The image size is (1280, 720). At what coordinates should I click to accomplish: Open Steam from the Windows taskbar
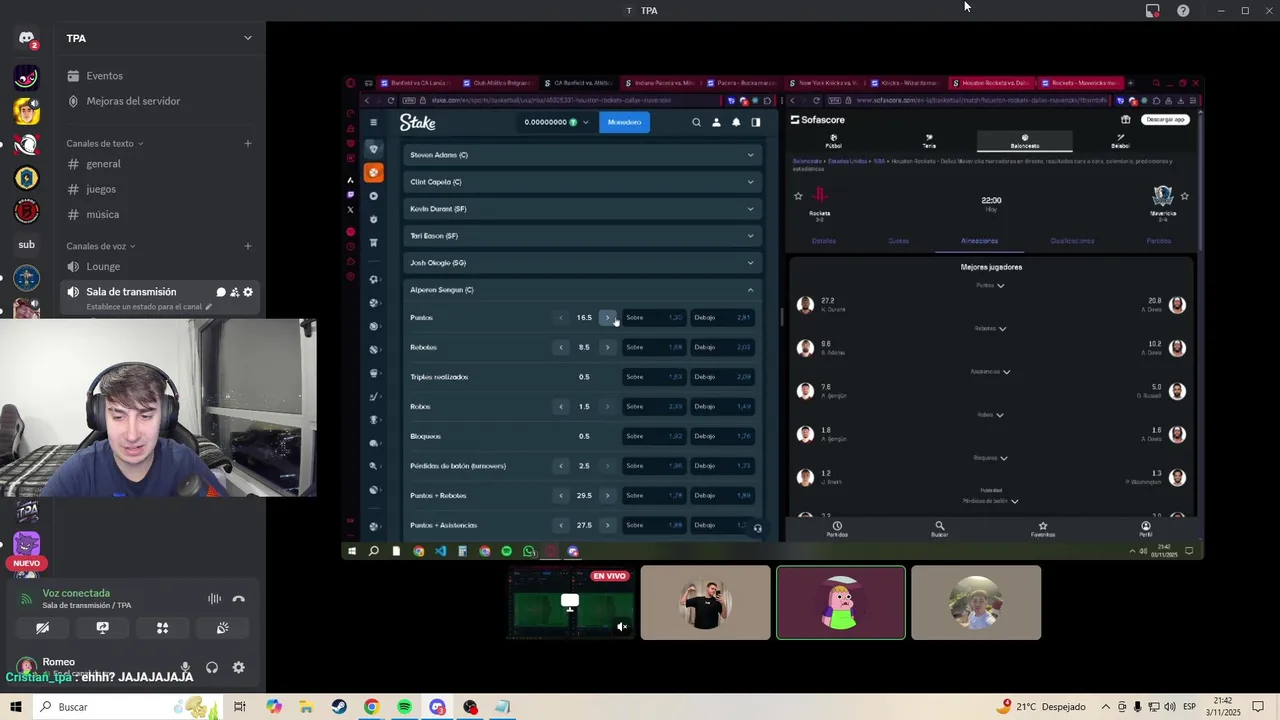click(339, 707)
